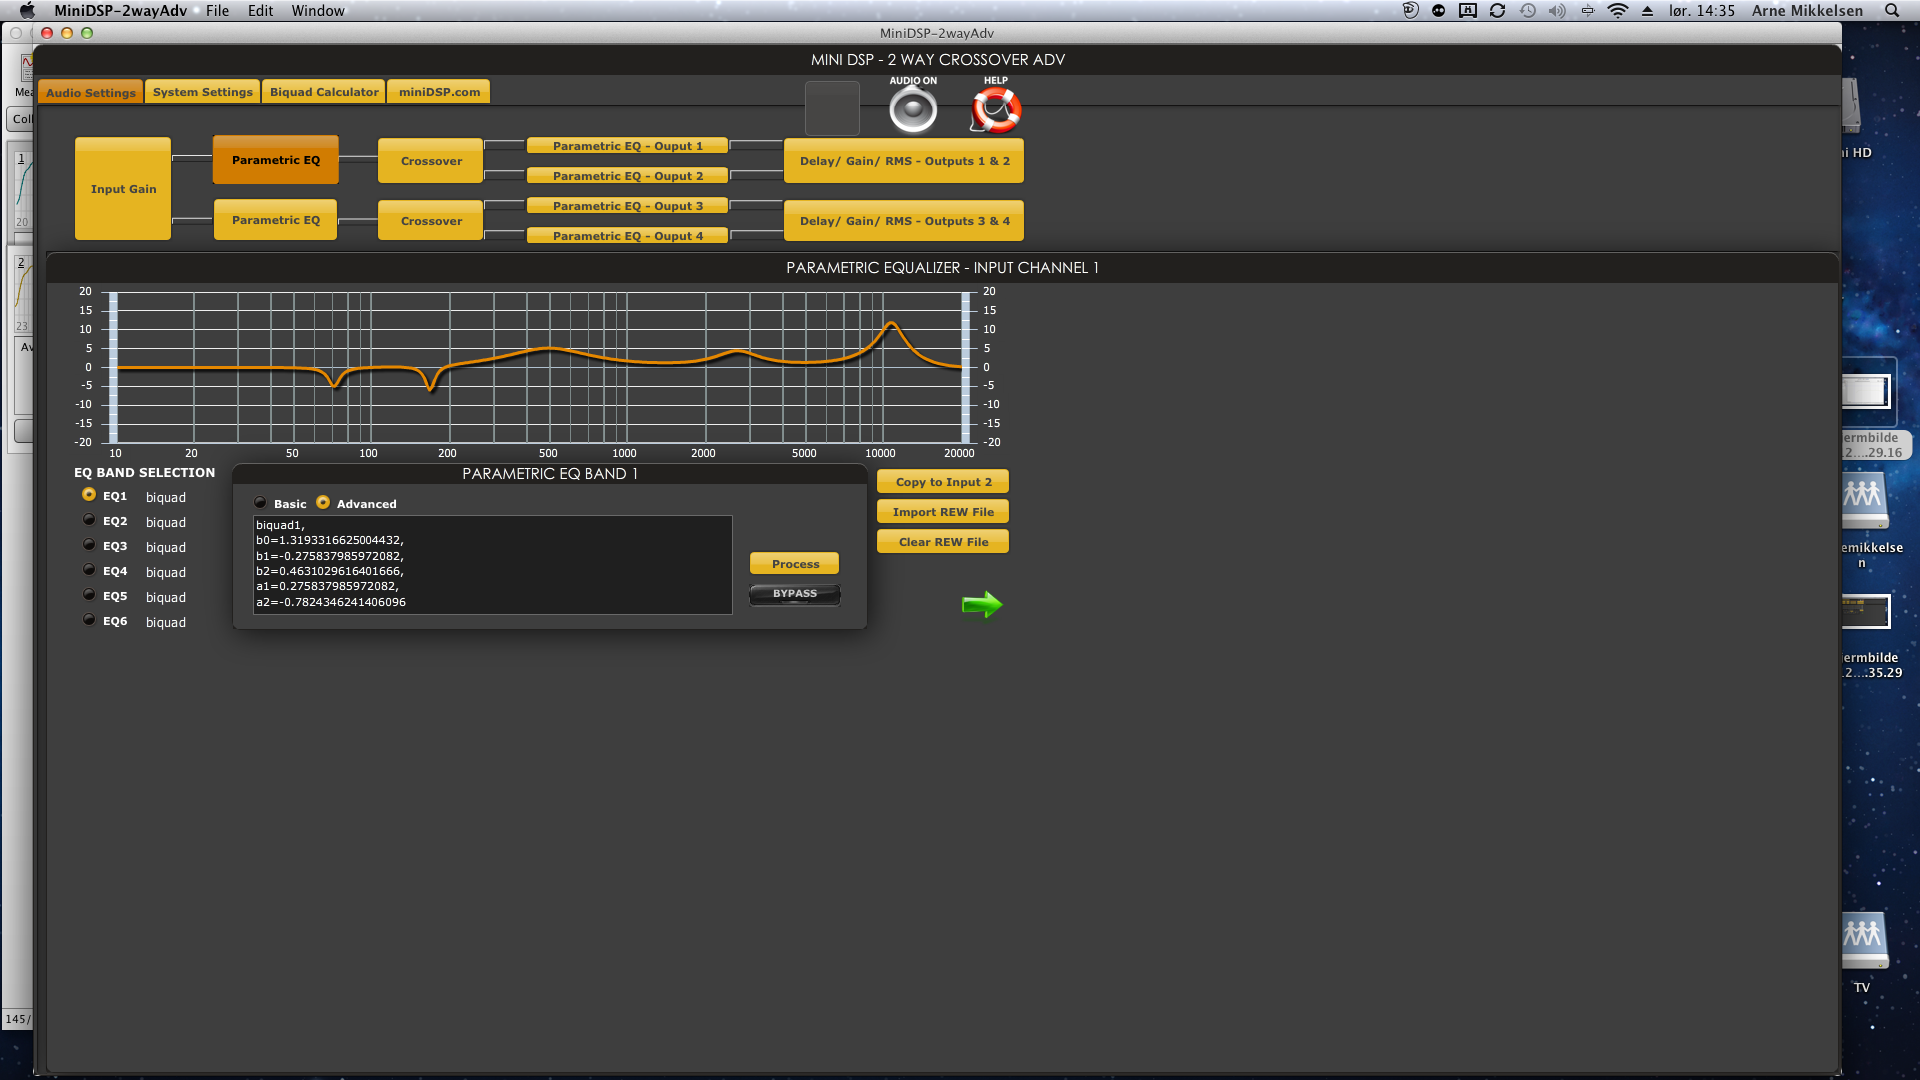
Task: Click the clock lør. 14:35 in menu bar
Action: click(x=1701, y=11)
